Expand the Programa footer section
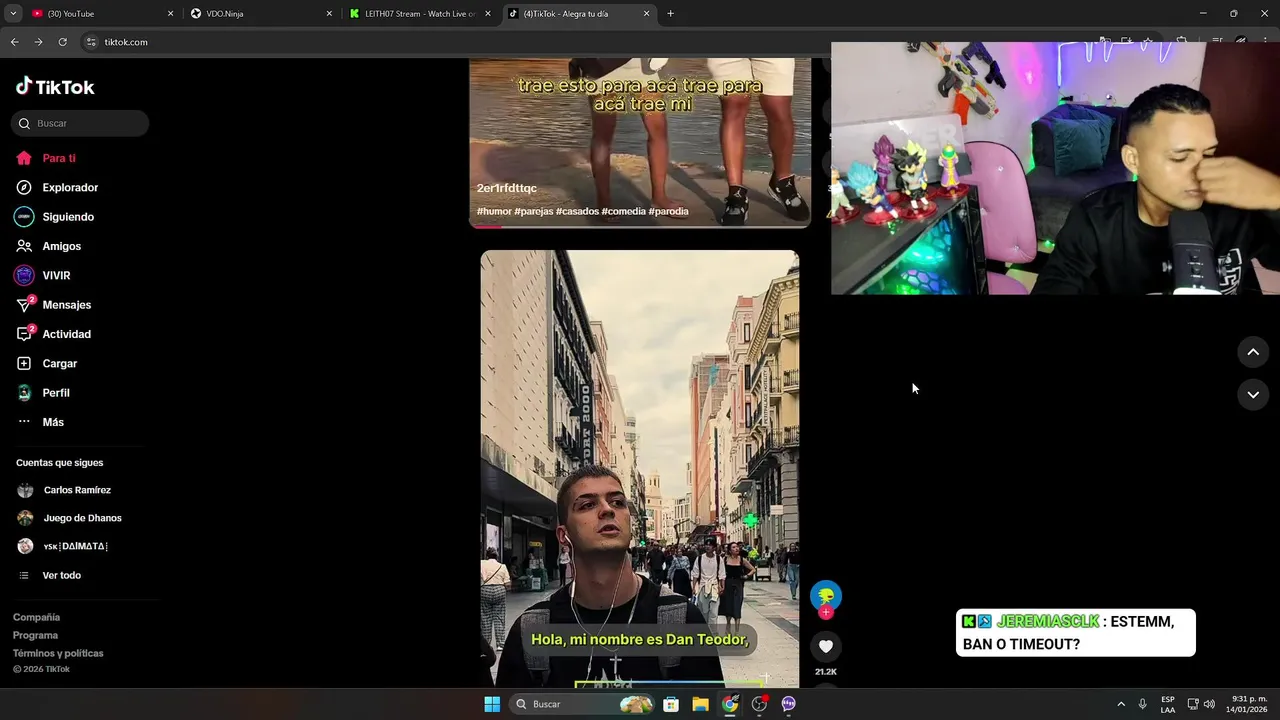This screenshot has height=720, width=1280. click(x=35, y=635)
